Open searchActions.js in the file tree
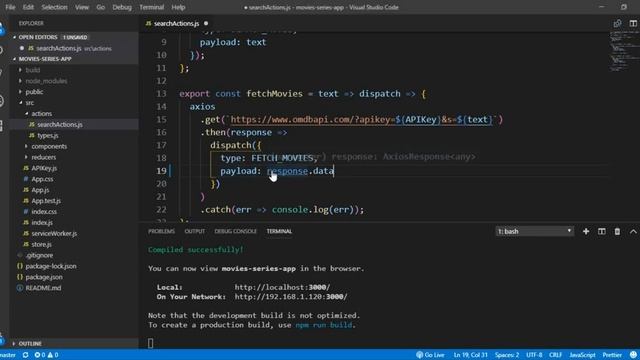The image size is (640, 360). pyautogui.click(x=60, y=124)
